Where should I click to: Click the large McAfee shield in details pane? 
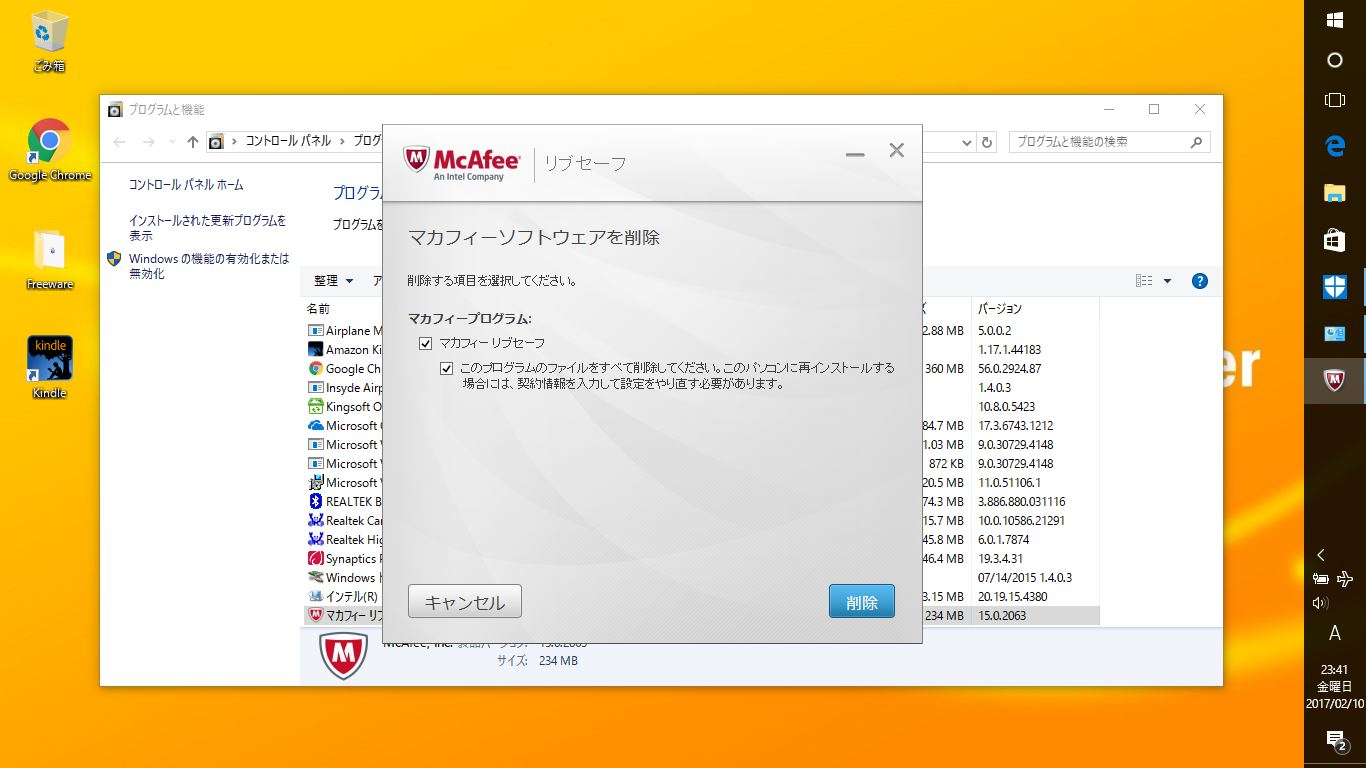(x=343, y=656)
